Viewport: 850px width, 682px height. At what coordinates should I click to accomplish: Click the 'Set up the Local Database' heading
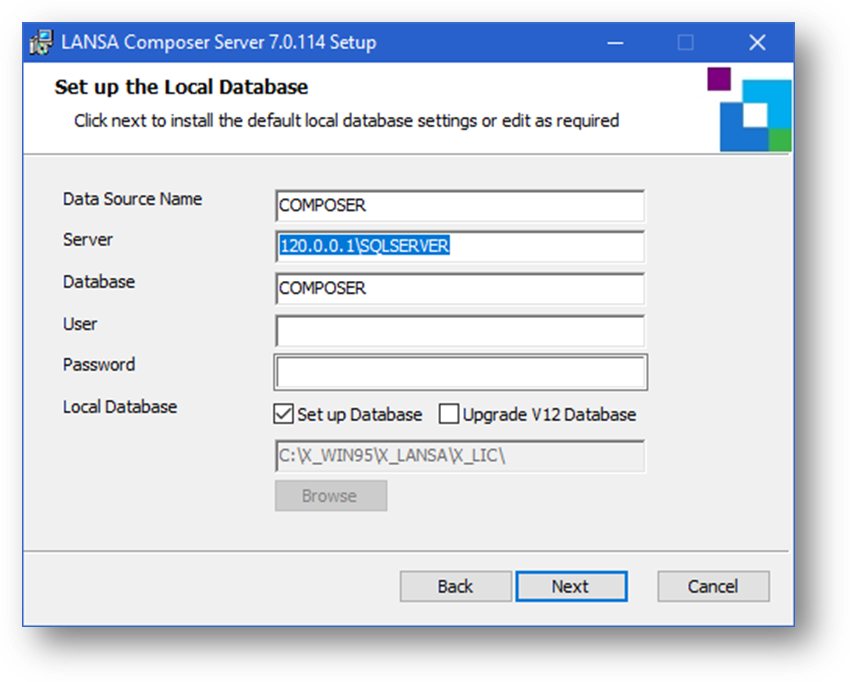(x=181, y=87)
